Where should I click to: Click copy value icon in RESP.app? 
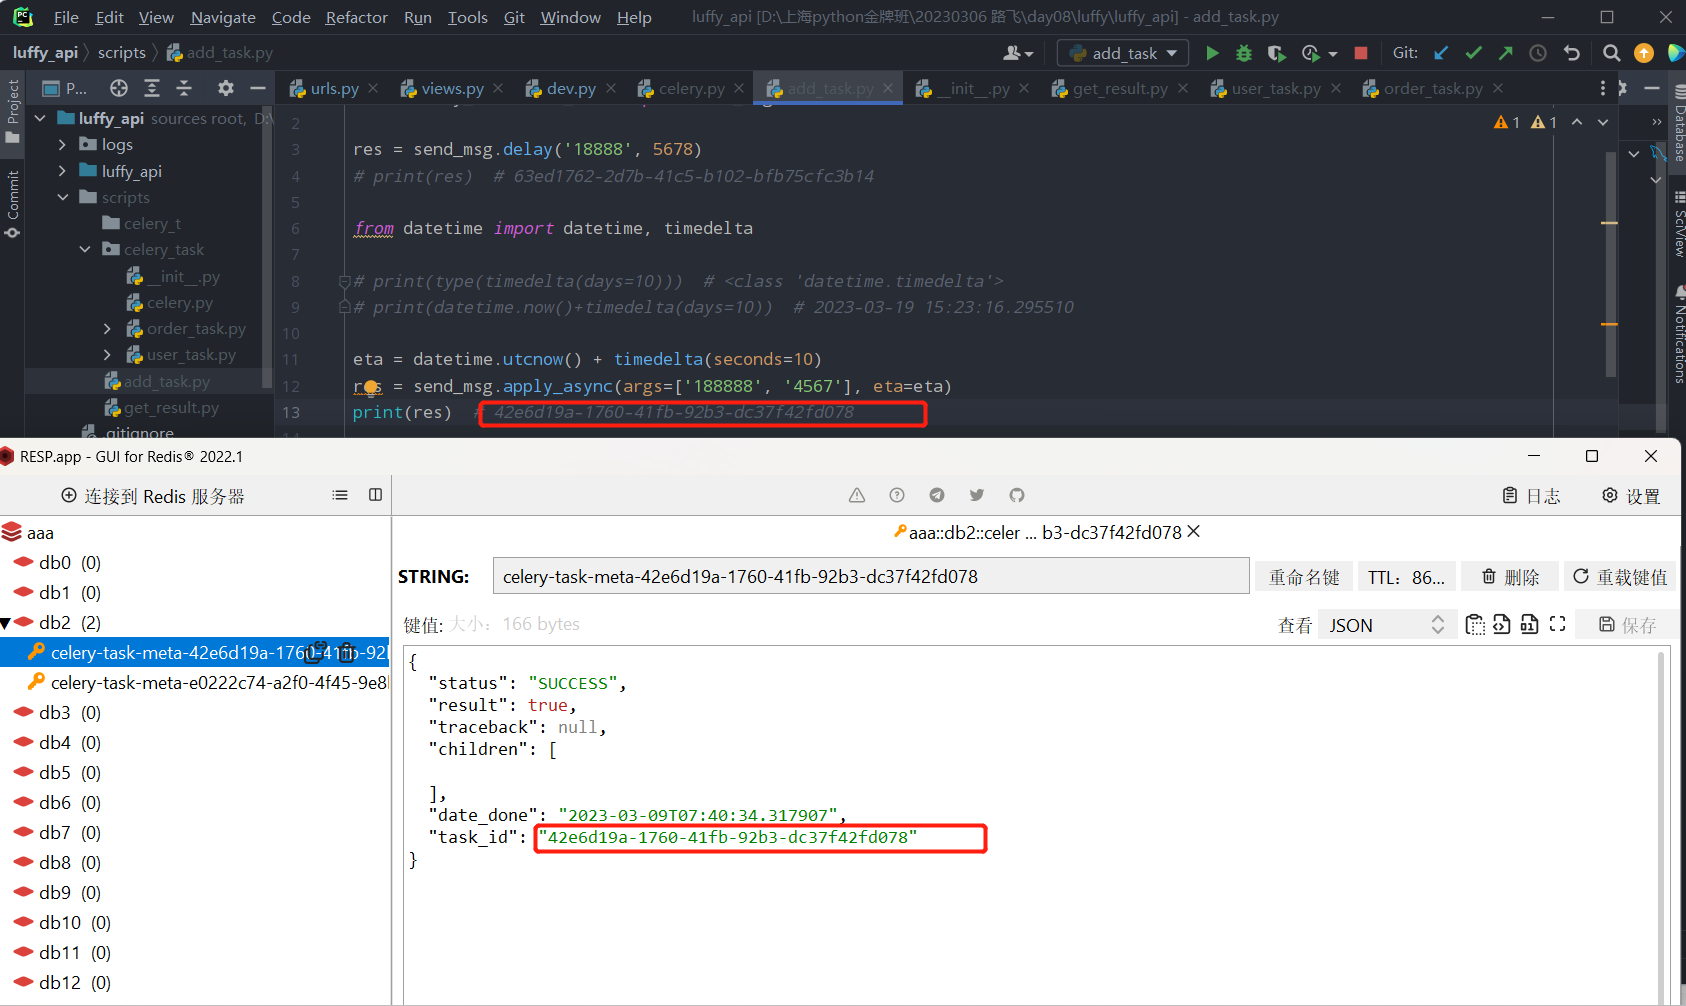(x=1475, y=624)
